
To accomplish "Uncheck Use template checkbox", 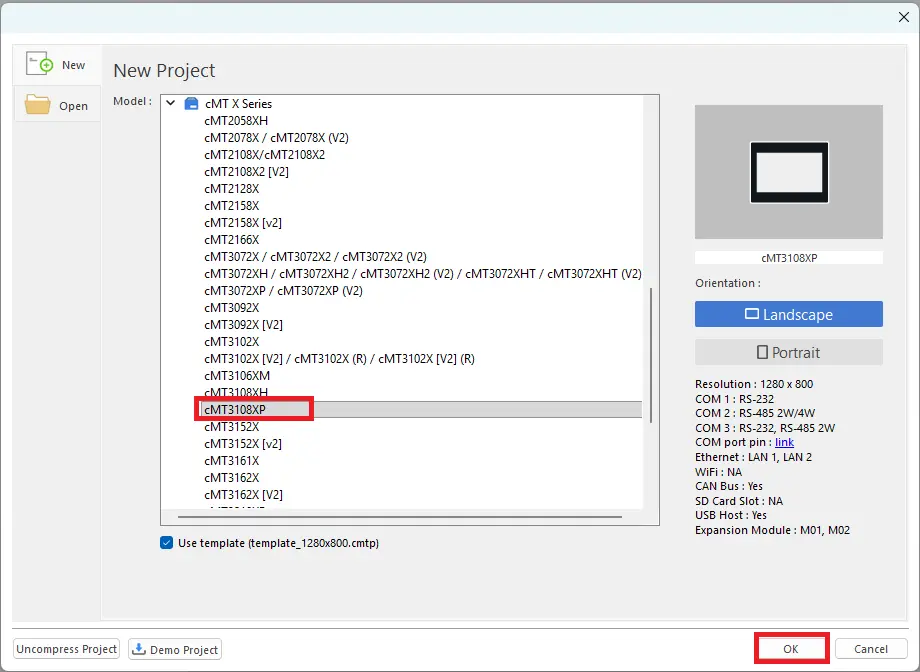I will tap(167, 542).
